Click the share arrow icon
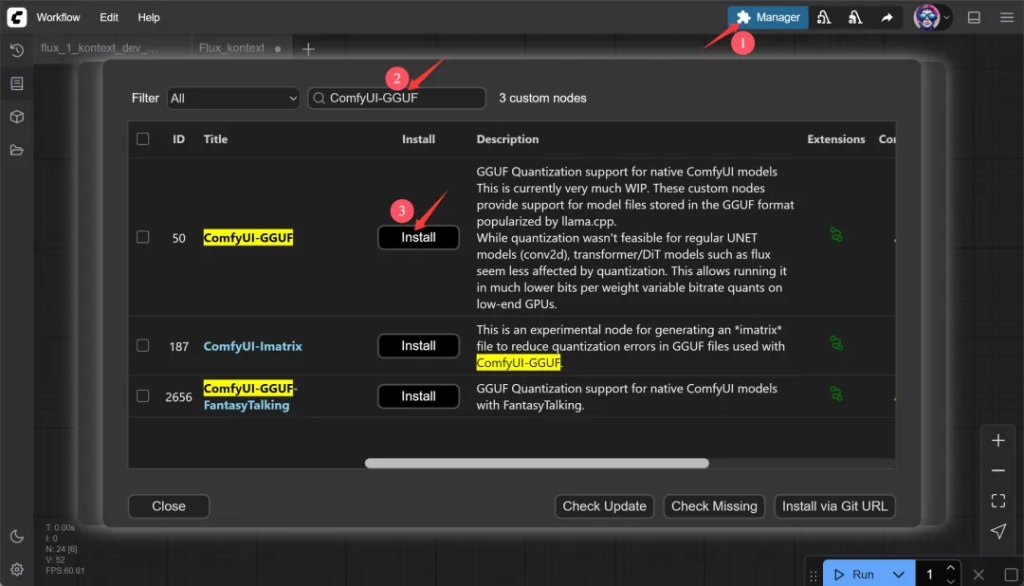1024x586 pixels. pyautogui.click(x=886, y=18)
